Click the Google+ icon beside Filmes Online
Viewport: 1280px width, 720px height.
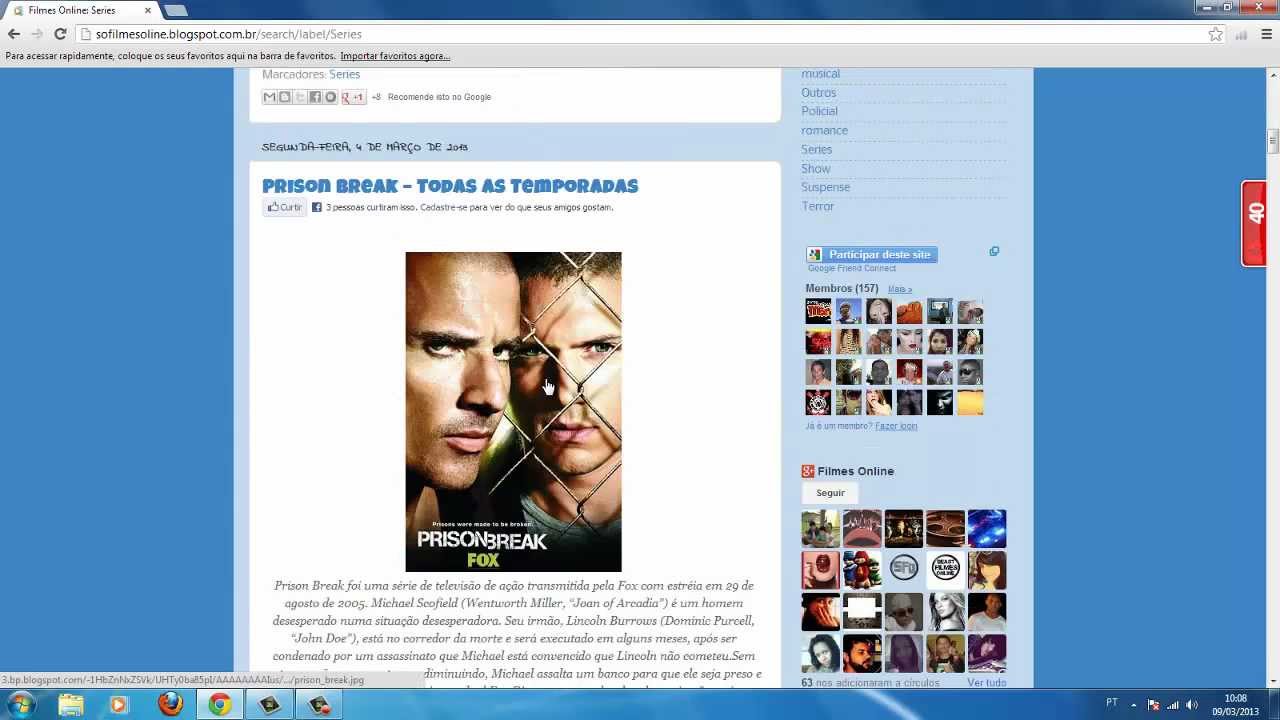point(808,471)
